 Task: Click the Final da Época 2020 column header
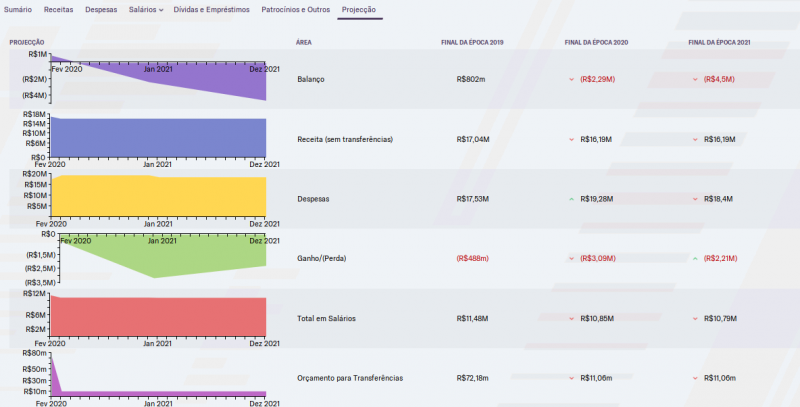596,42
